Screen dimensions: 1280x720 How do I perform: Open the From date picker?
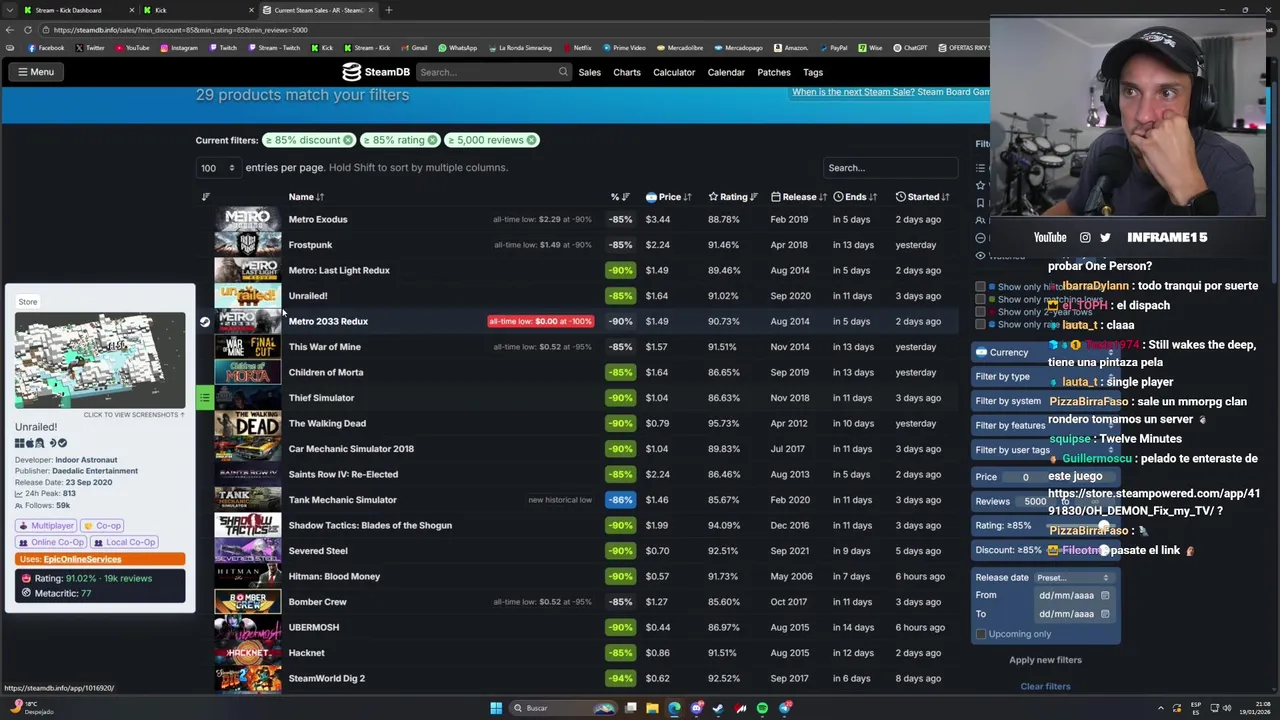coord(1105,596)
